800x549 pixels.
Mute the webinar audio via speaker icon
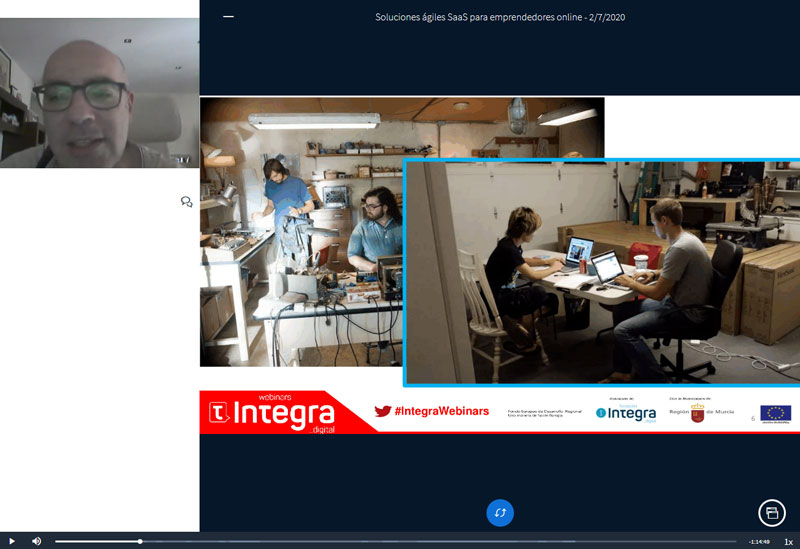[36, 541]
